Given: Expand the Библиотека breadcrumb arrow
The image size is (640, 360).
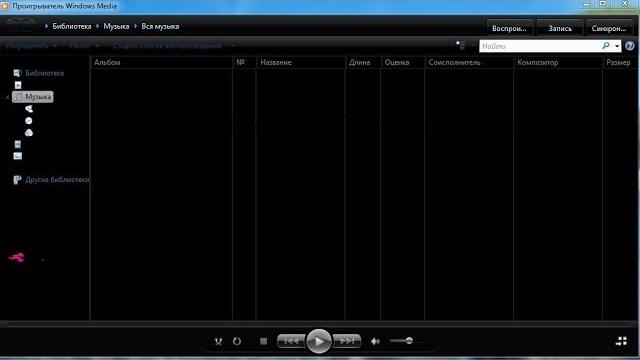Looking at the screenshot, I should [98, 26].
